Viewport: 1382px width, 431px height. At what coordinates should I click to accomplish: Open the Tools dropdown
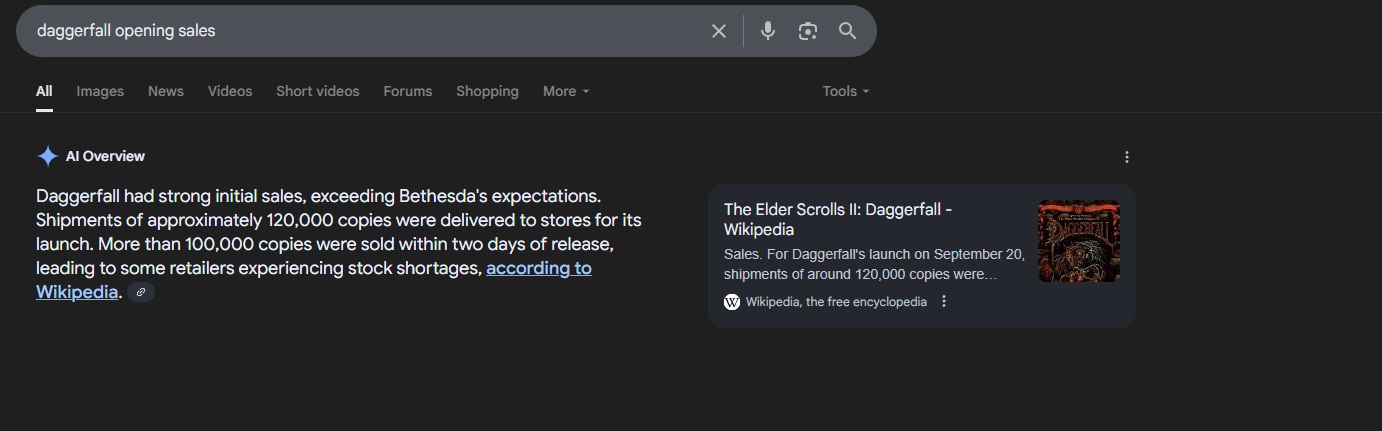[846, 91]
